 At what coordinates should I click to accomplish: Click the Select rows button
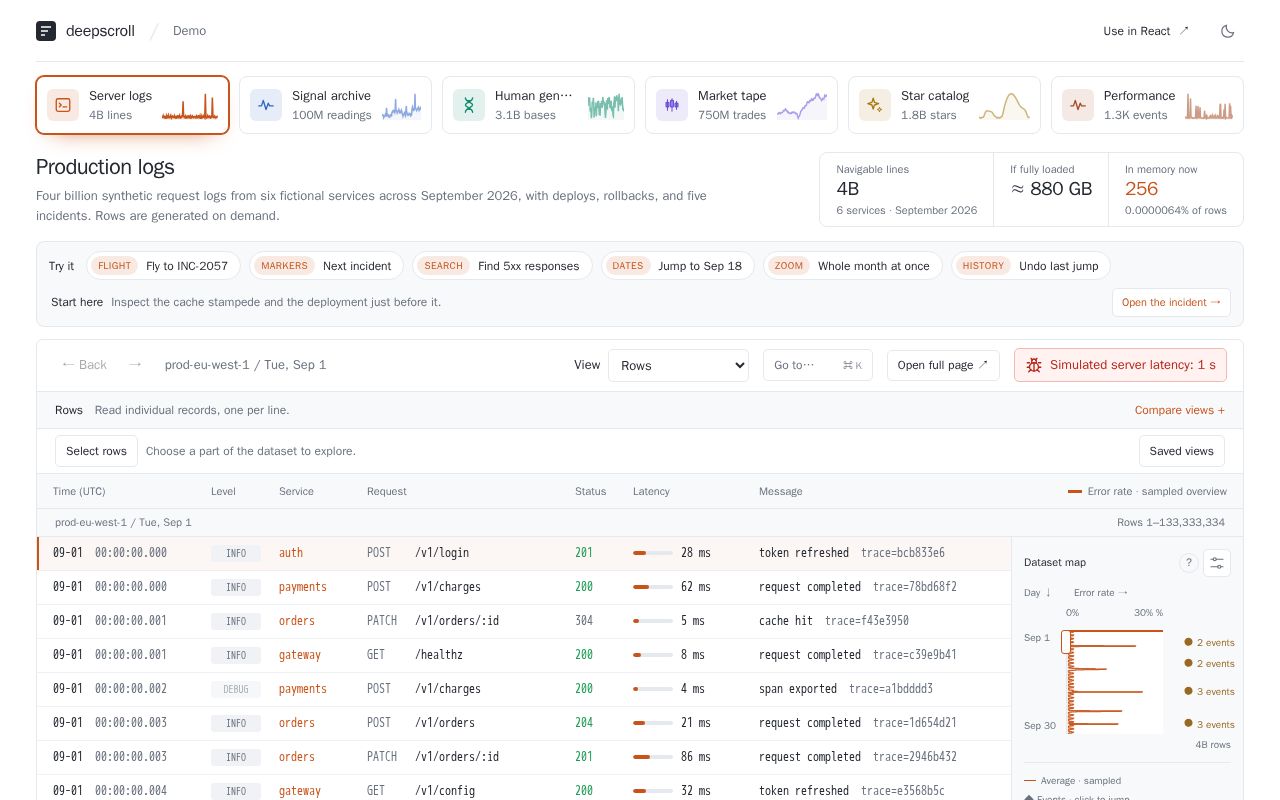[x=96, y=451]
